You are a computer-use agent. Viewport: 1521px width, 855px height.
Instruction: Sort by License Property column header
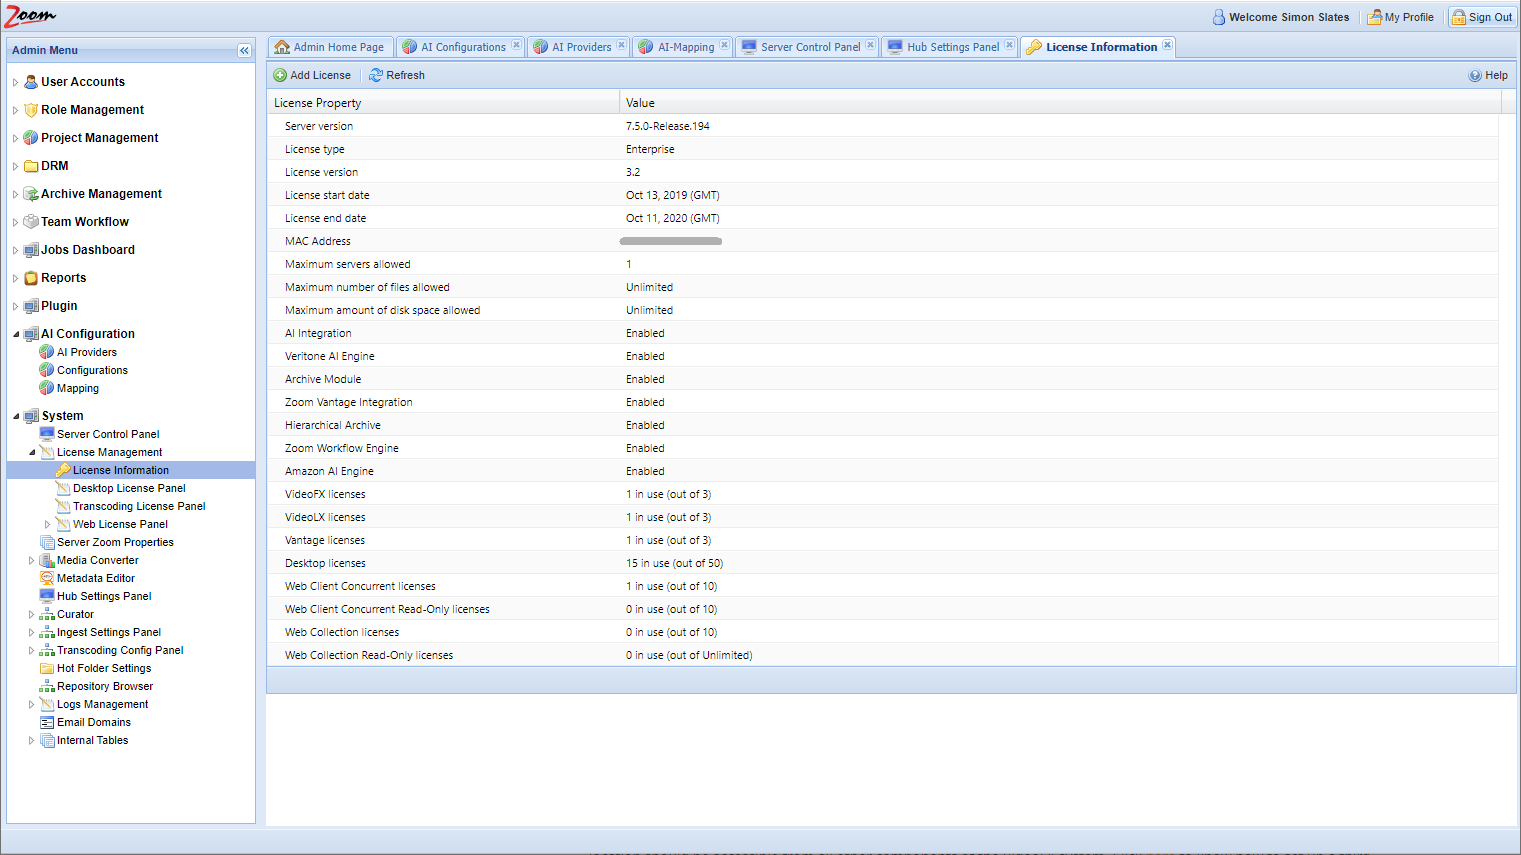click(443, 103)
